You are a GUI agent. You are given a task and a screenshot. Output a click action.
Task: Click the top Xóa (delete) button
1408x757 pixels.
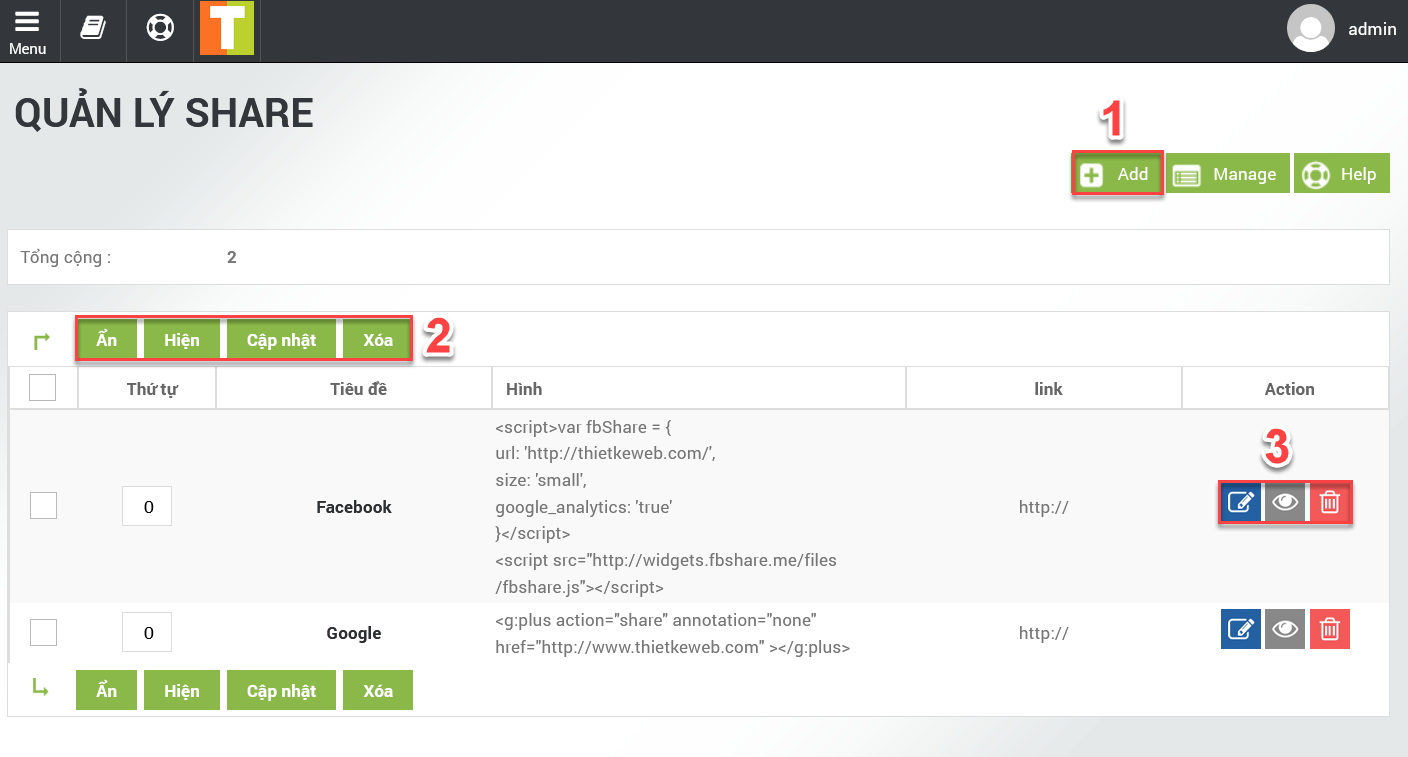pyautogui.click(x=378, y=340)
